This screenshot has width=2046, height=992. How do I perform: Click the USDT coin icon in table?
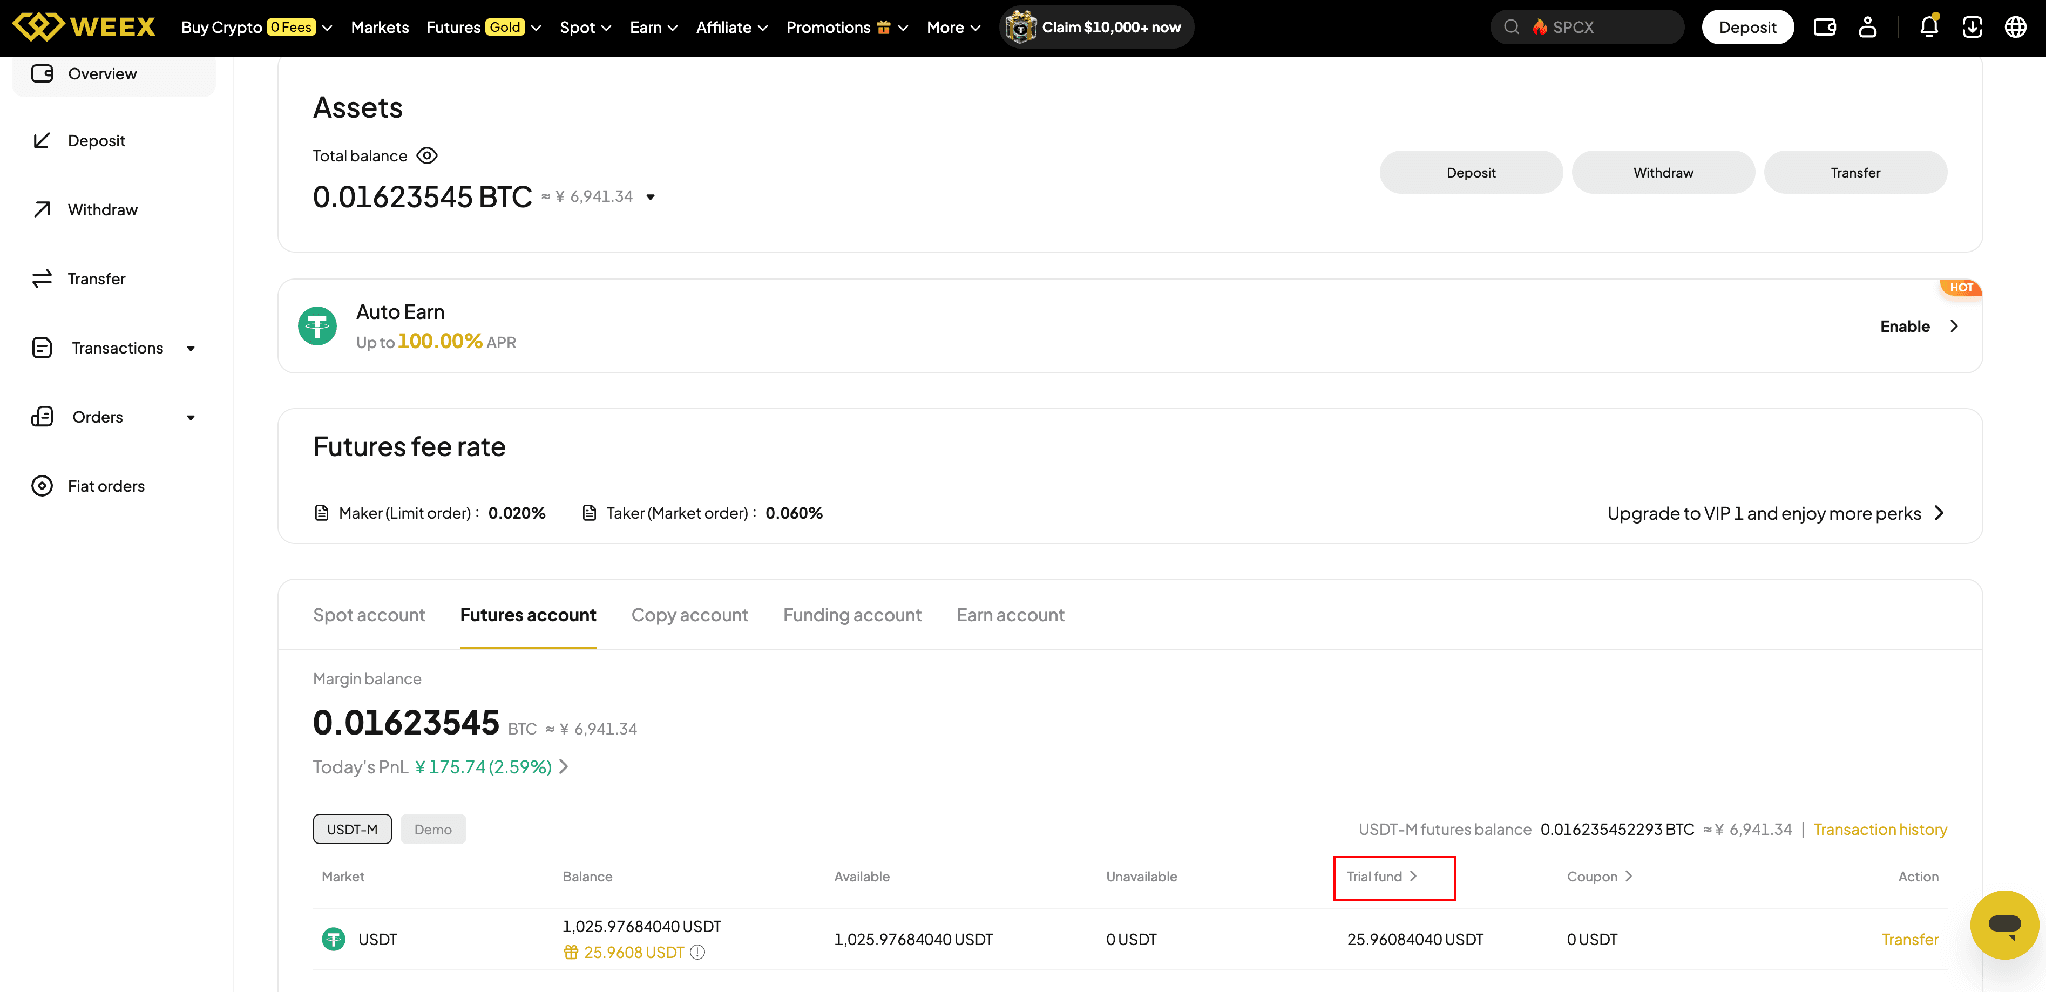click(334, 939)
